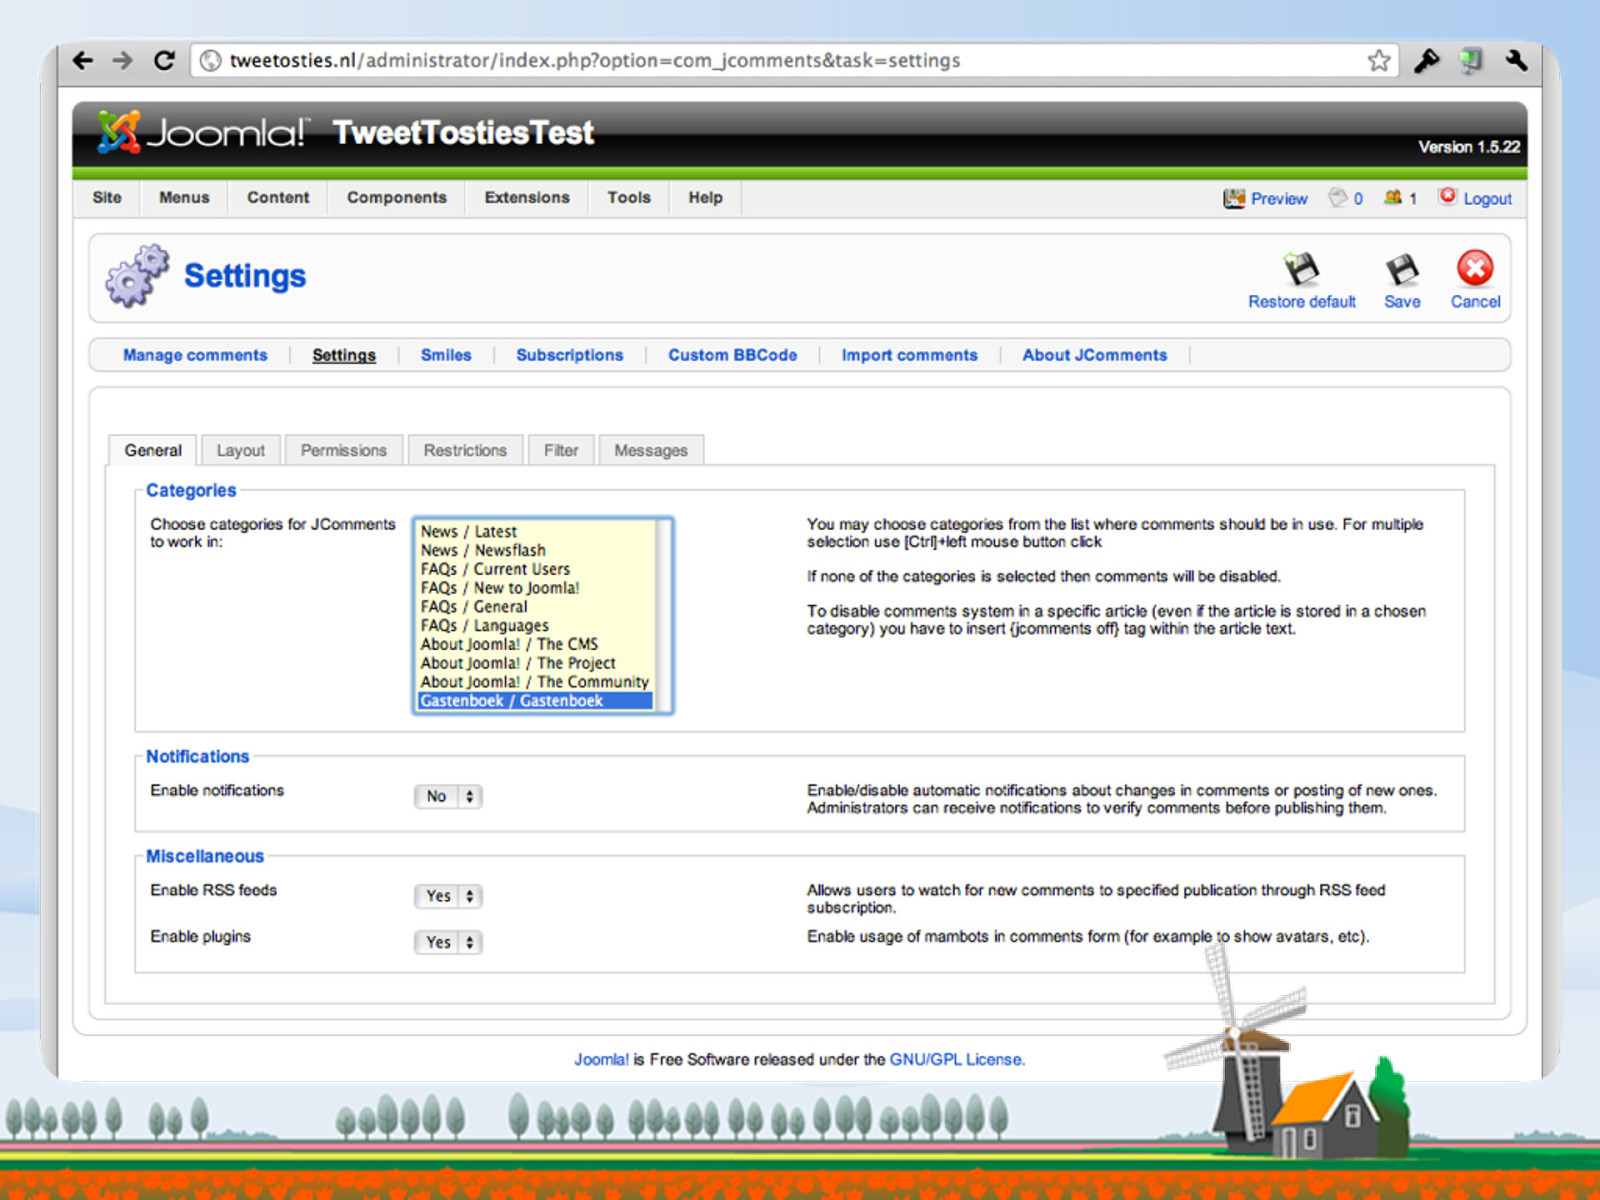Open the Tools menu
Viewport: 1600px width, 1200px height.
point(629,197)
